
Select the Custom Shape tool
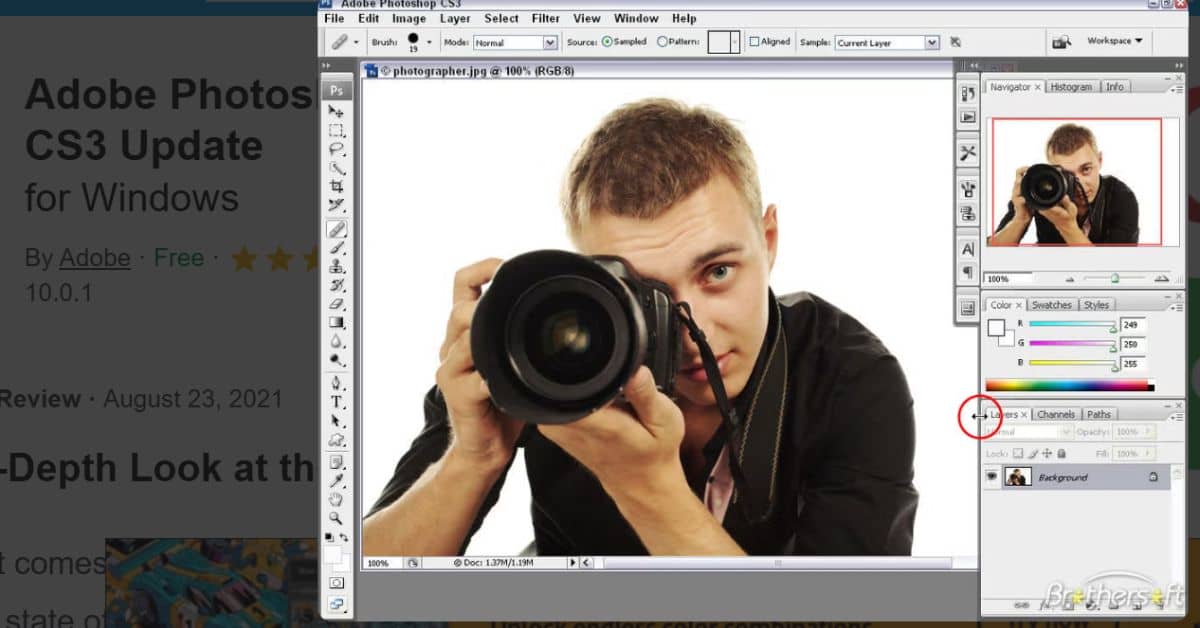pos(337,440)
